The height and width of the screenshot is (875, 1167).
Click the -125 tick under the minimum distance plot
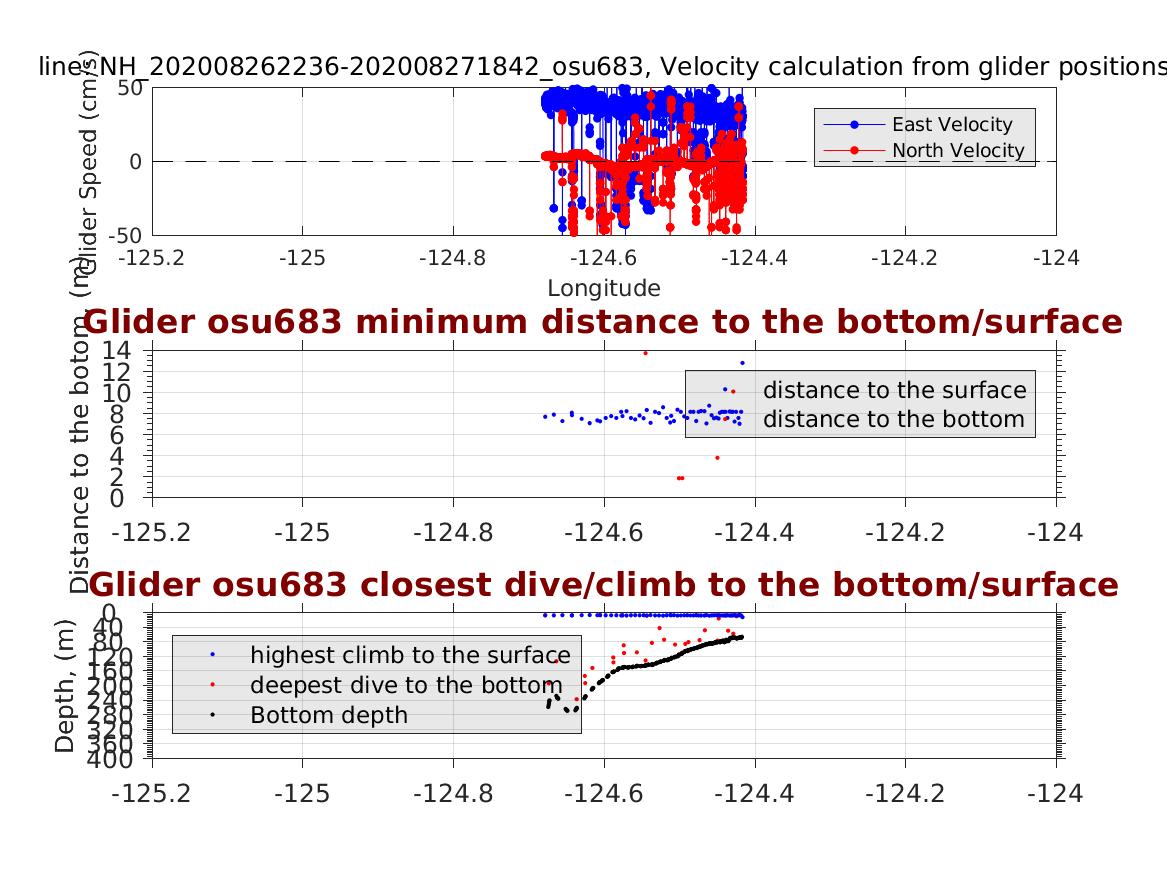point(302,533)
